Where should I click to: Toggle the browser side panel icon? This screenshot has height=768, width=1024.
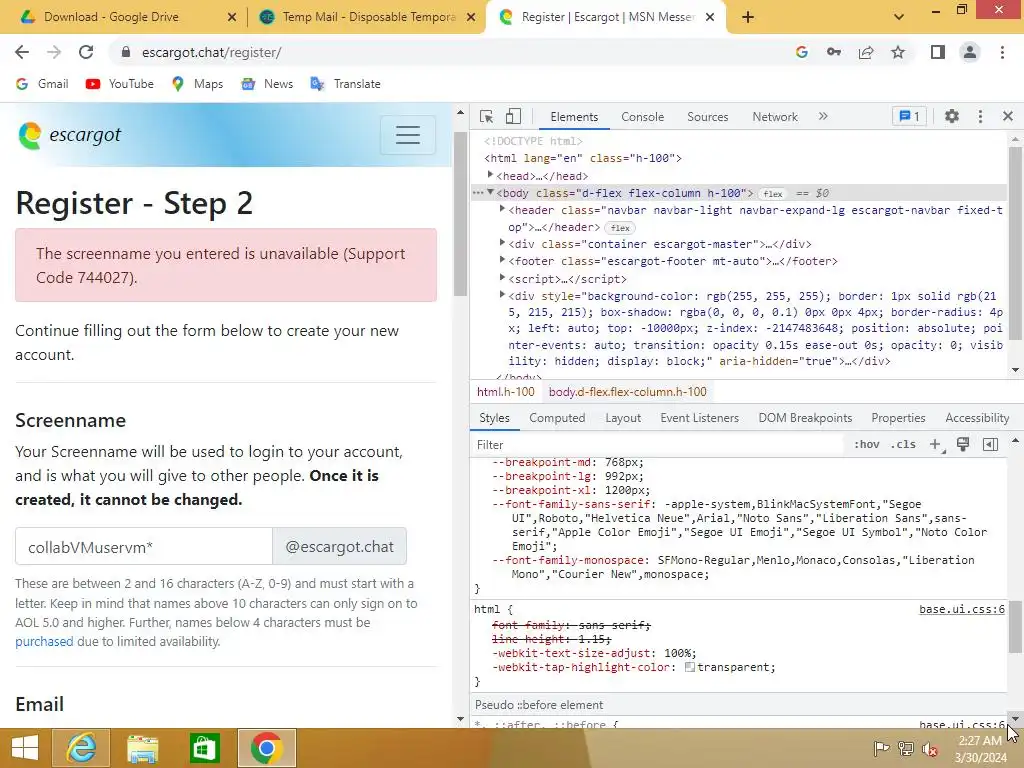coord(938,52)
